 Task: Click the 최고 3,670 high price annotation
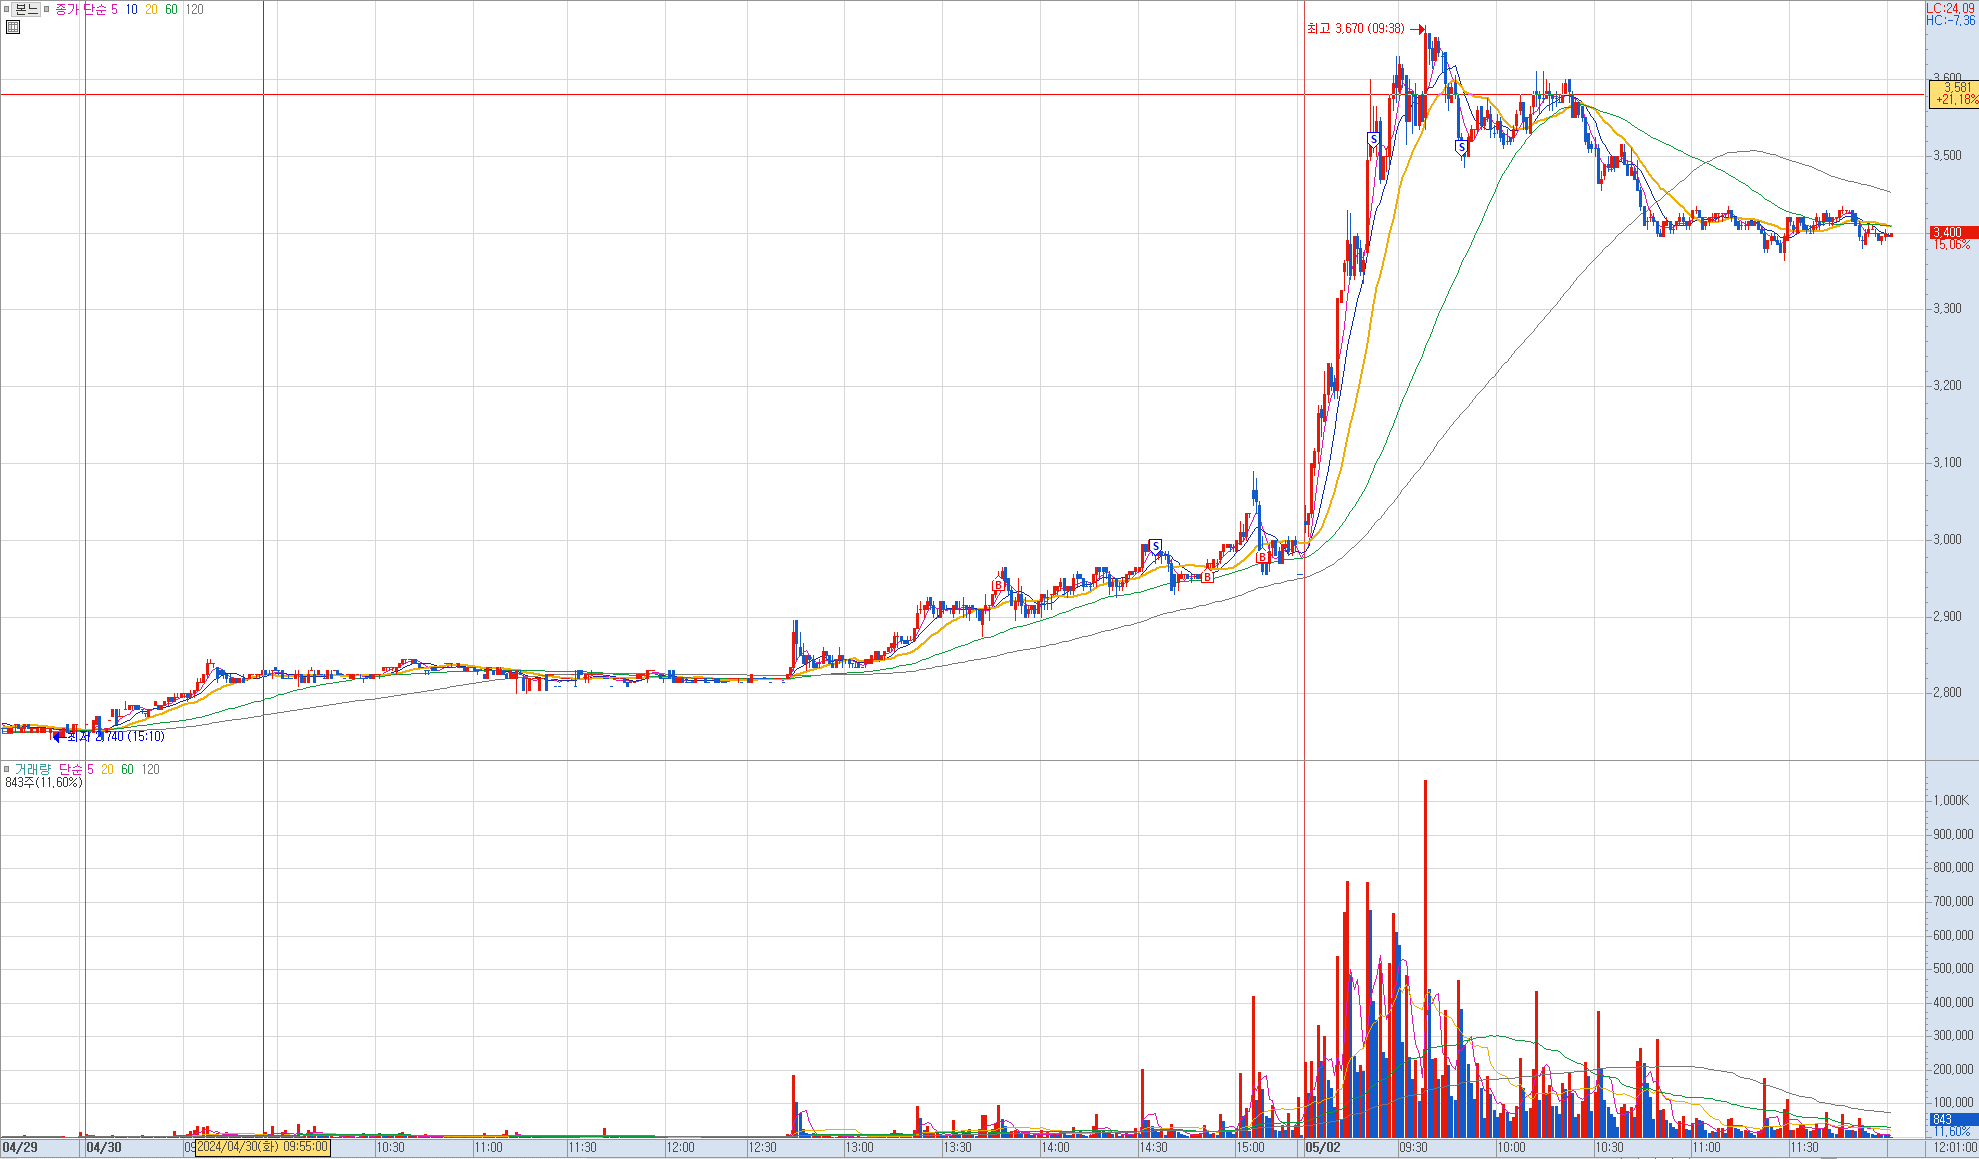[1355, 28]
